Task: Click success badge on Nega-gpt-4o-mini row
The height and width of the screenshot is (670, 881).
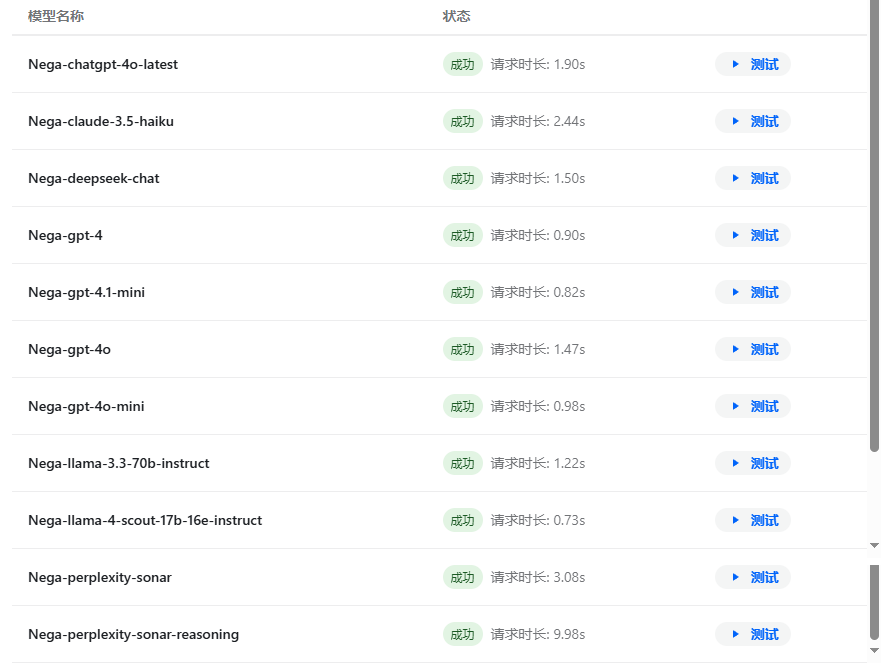Action: point(462,406)
